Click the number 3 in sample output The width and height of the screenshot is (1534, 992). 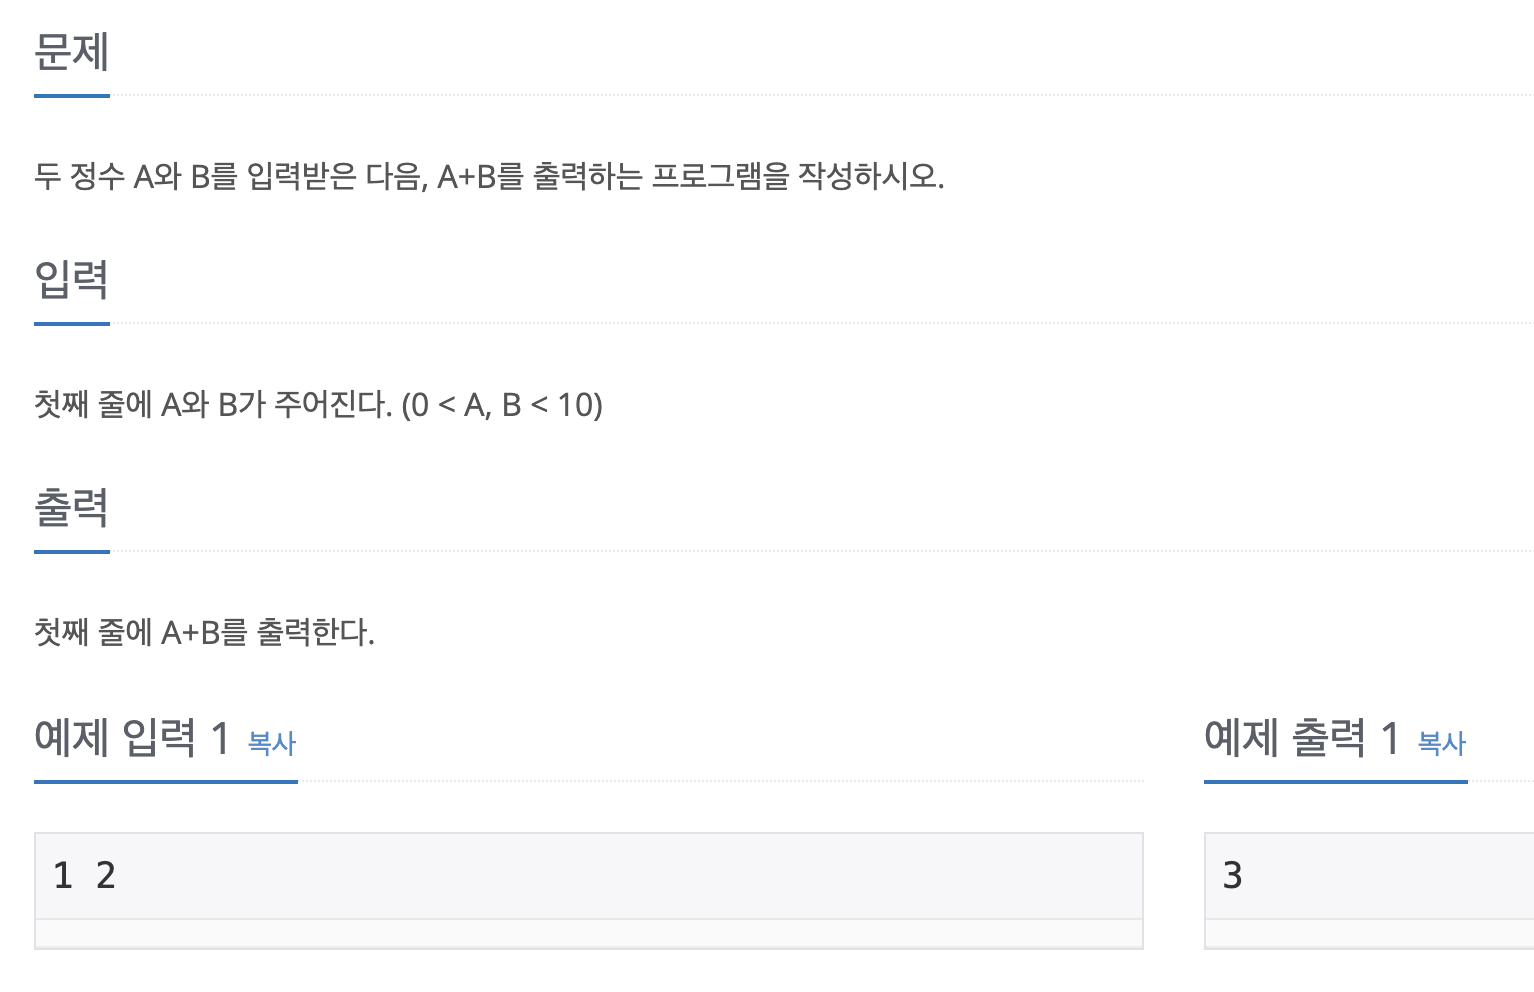pyautogui.click(x=1232, y=876)
